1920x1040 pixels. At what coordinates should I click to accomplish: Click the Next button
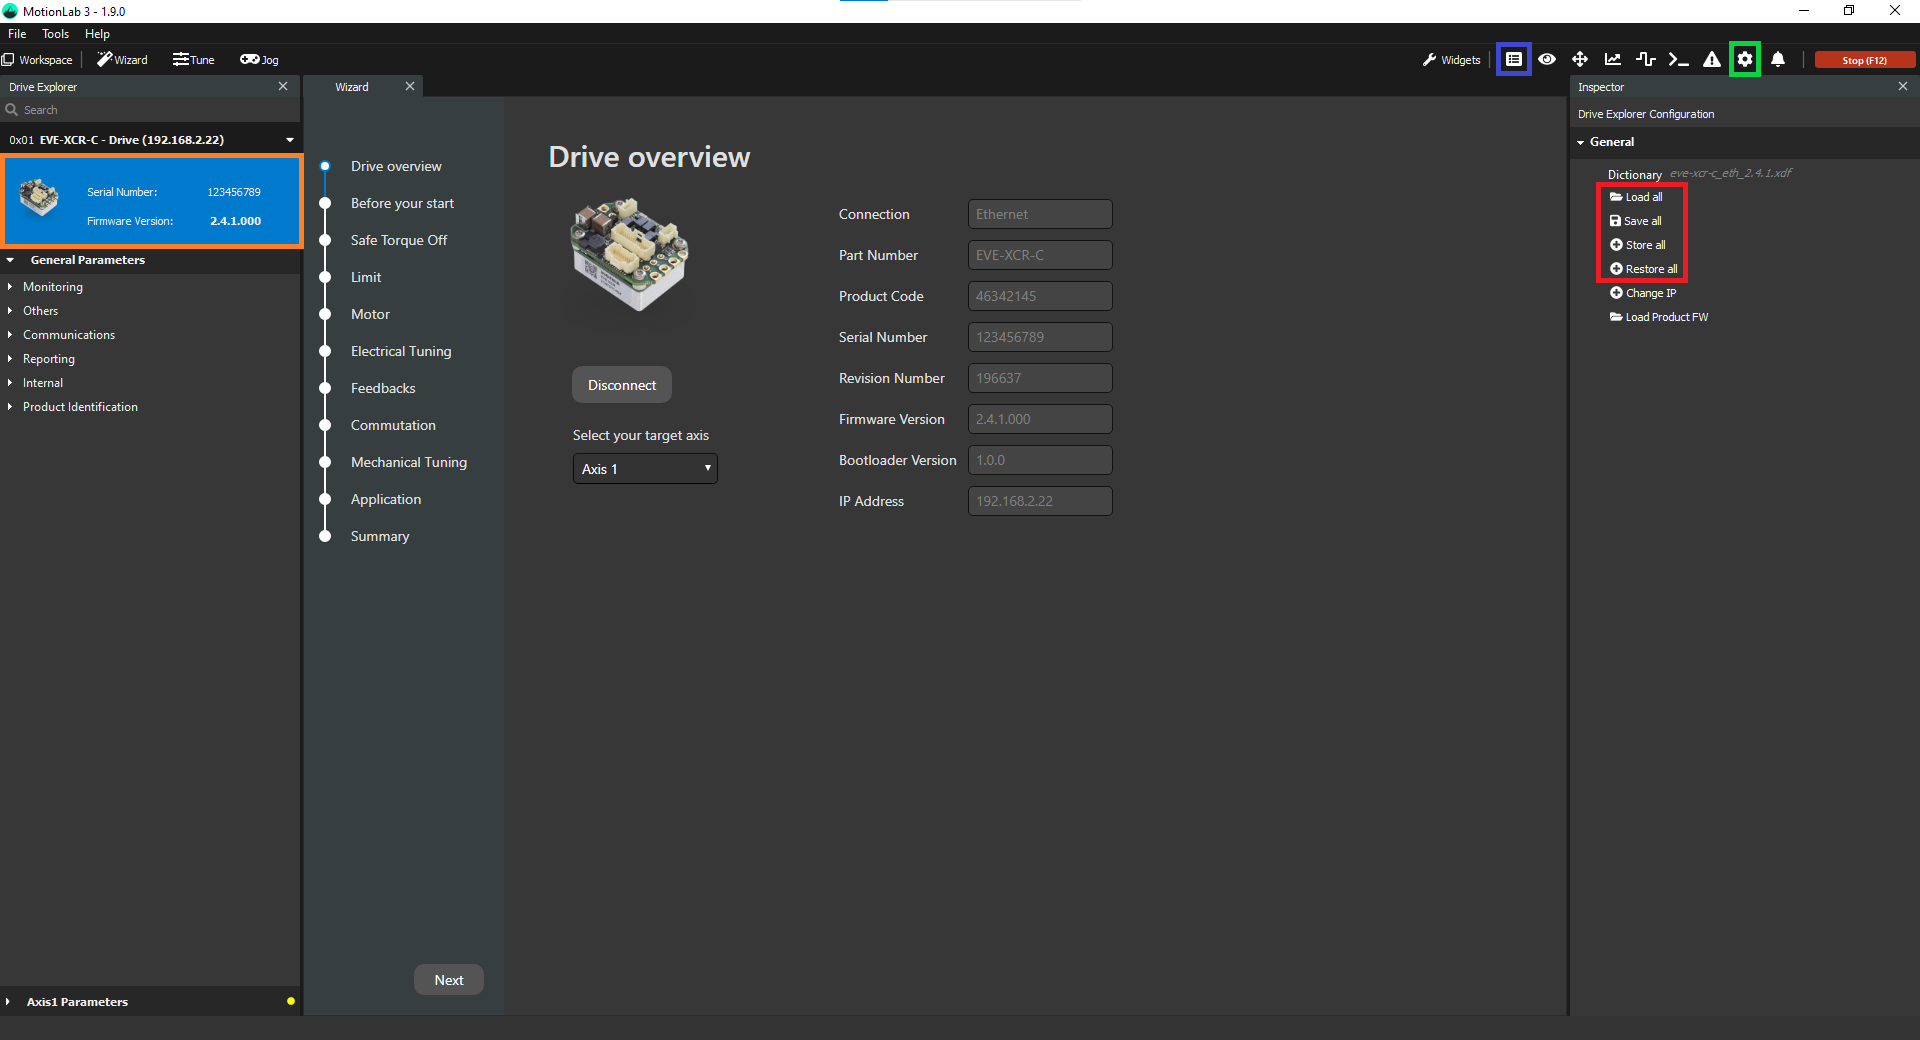[x=449, y=980]
